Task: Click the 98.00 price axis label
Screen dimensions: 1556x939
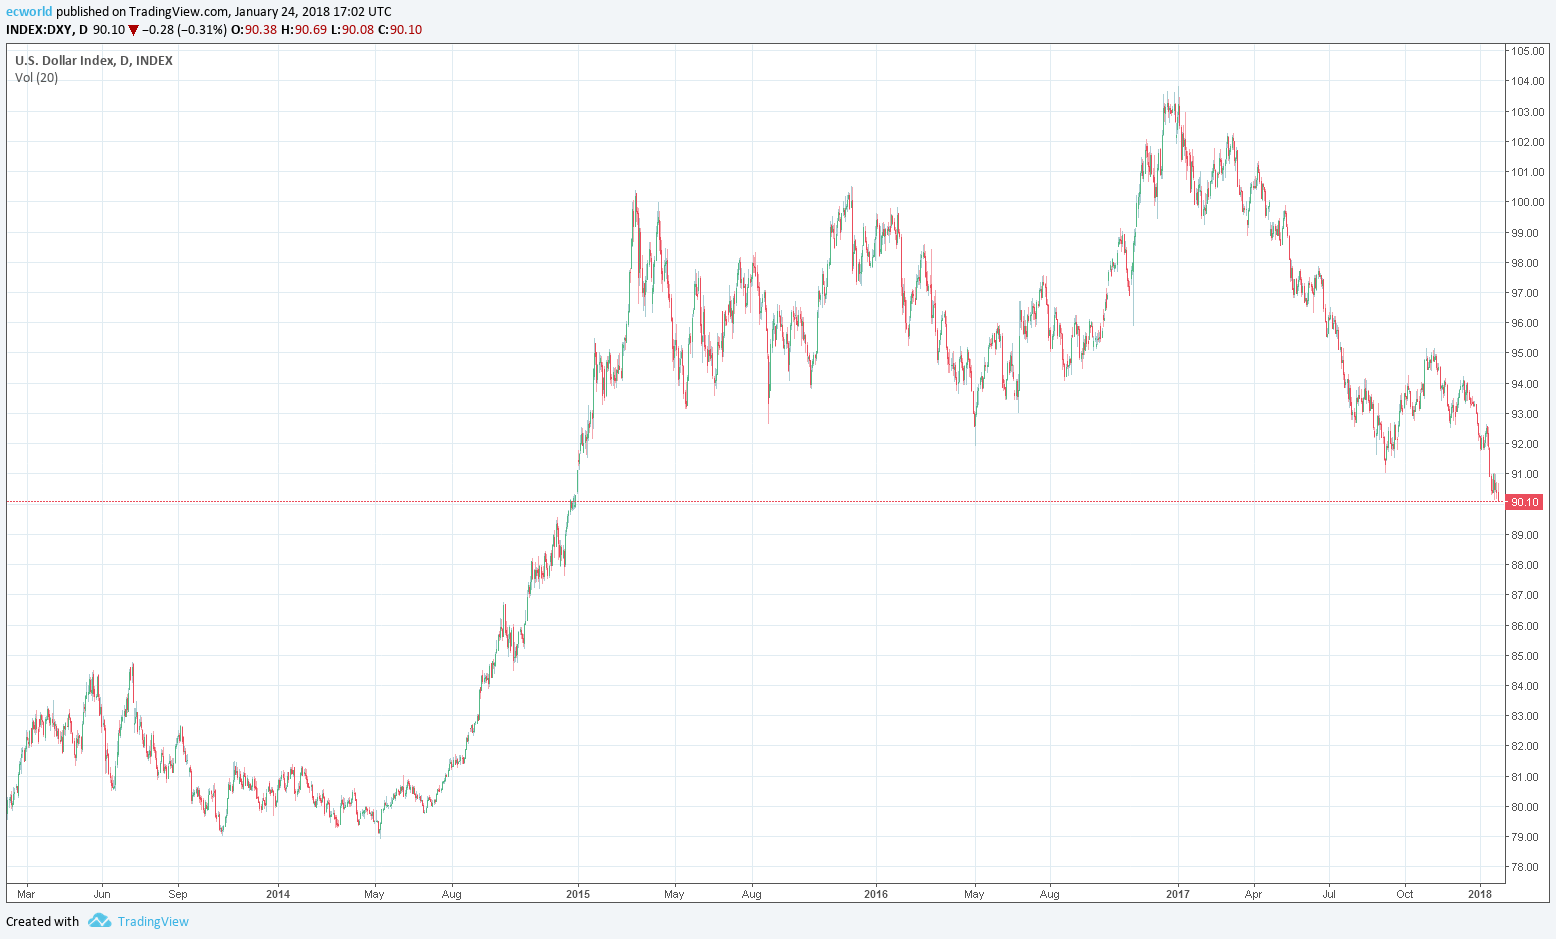Action: (x=1525, y=263)
